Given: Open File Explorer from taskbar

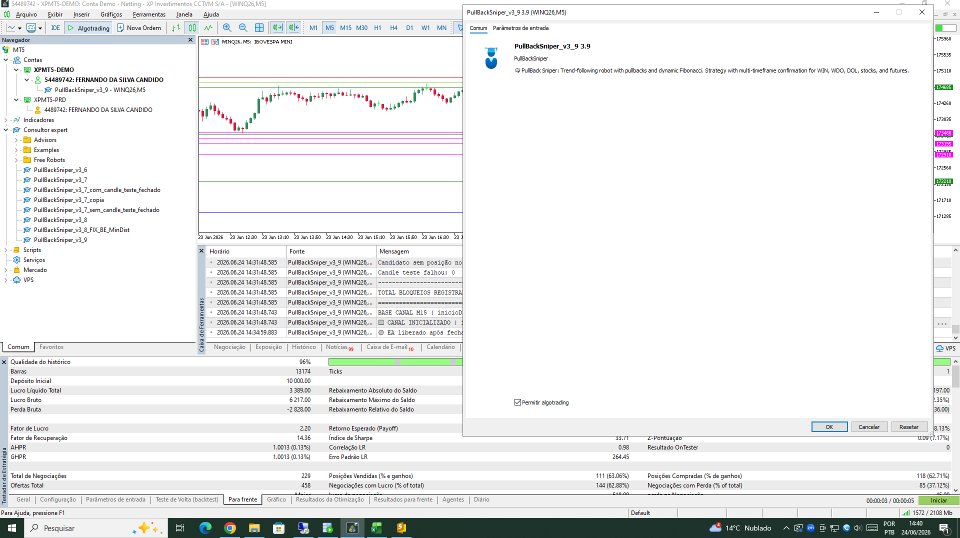Looking at the screenshot, I should click(254, 528).
